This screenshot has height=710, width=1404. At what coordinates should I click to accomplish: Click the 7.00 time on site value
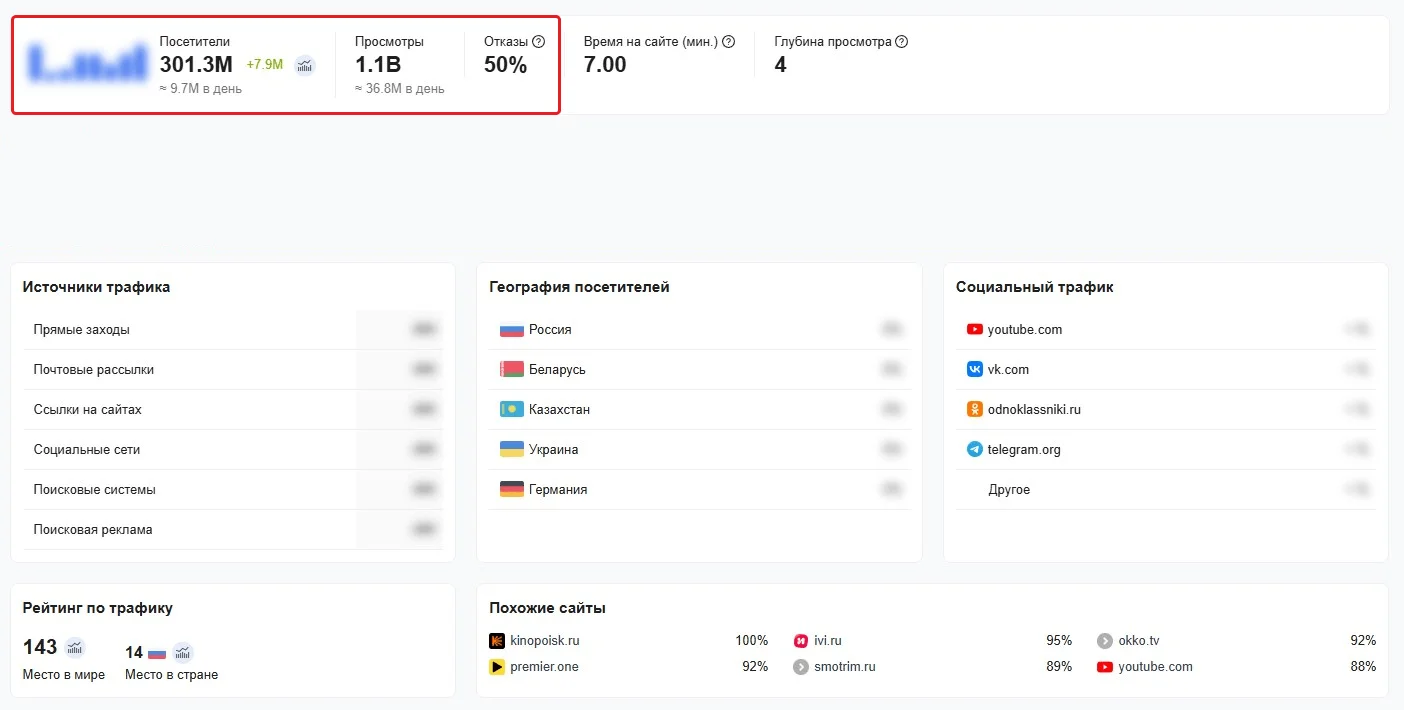coord(605,65)
